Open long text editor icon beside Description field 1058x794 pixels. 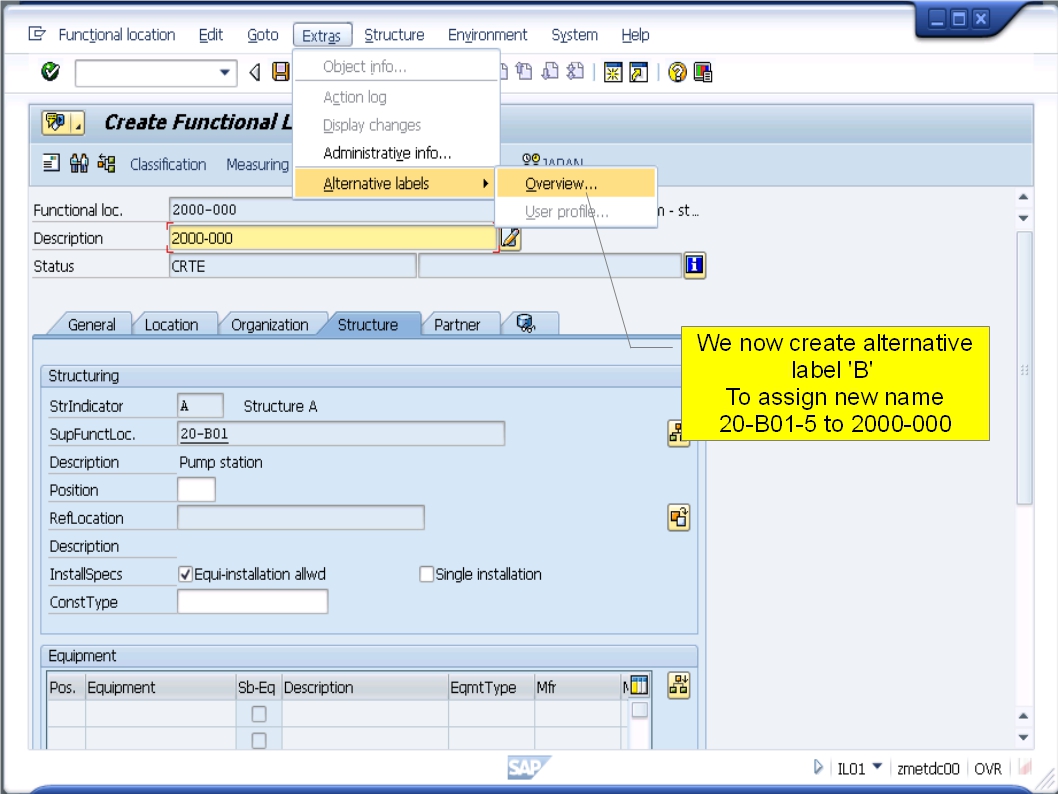point(510,238)
